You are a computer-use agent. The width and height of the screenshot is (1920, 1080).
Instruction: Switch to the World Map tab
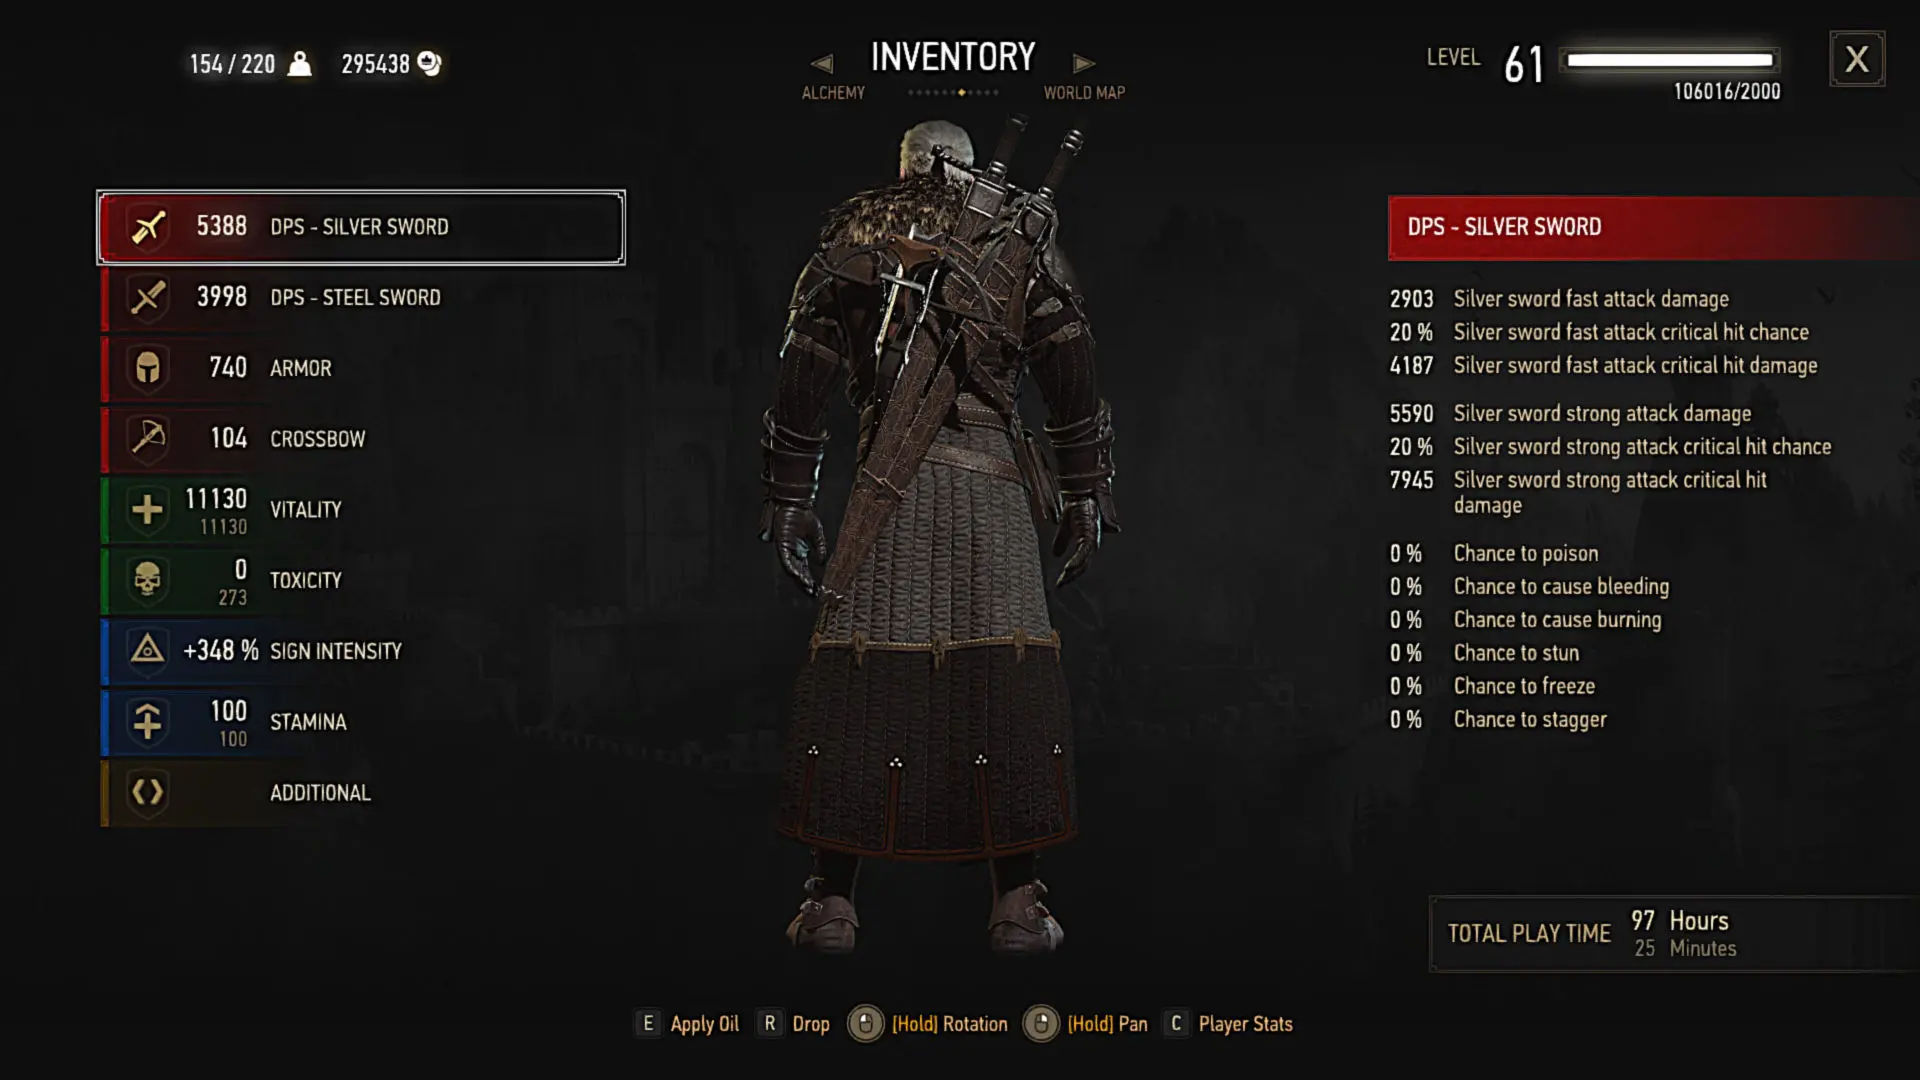click(x=1084, y=92)
